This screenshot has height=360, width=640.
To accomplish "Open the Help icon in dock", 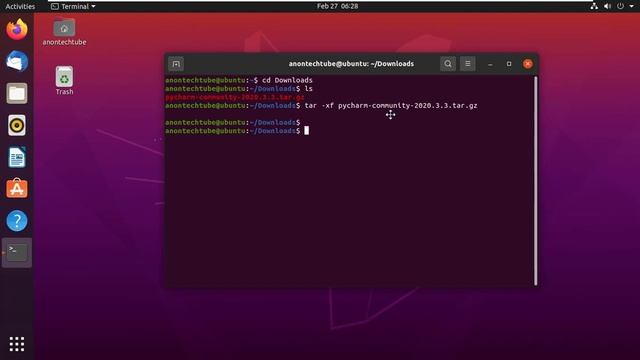I will pyautogui.click(x=17, y=221).
